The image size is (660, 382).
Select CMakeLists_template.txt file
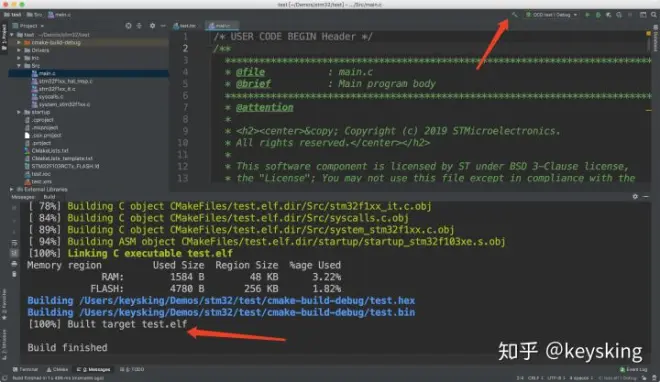pyautogui.click(x=59, y=159)
